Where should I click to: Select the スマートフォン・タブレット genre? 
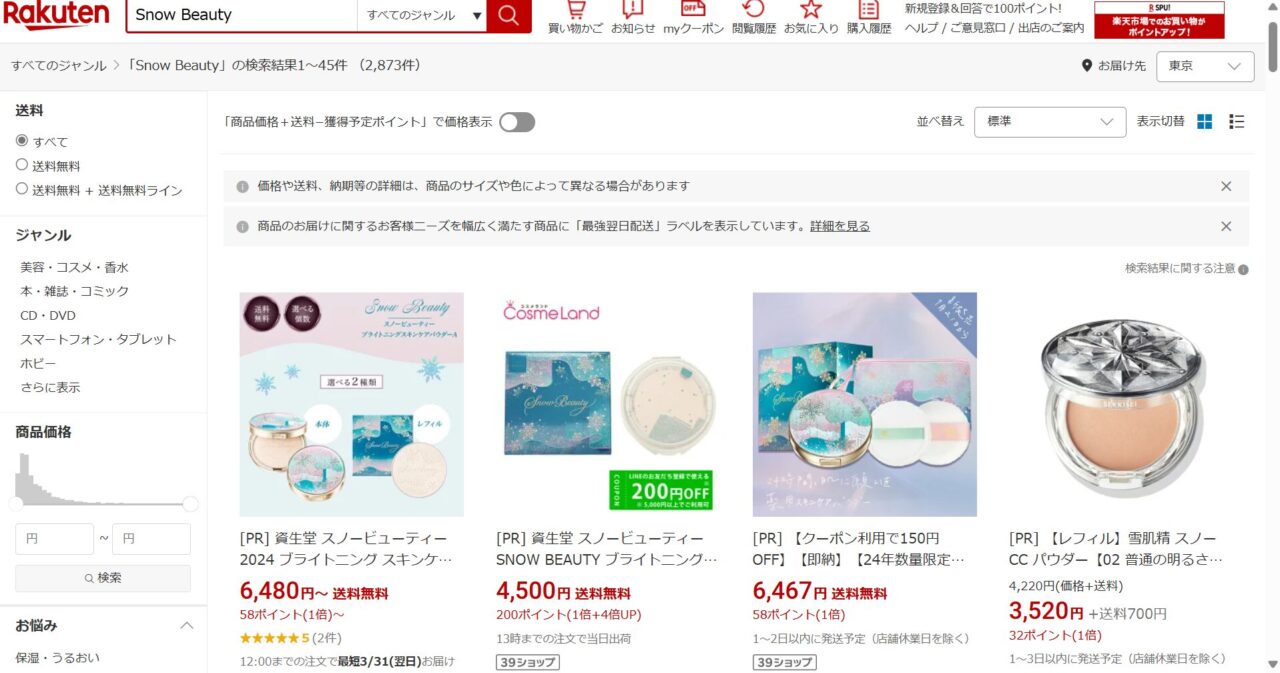click(x=98, y=339)
